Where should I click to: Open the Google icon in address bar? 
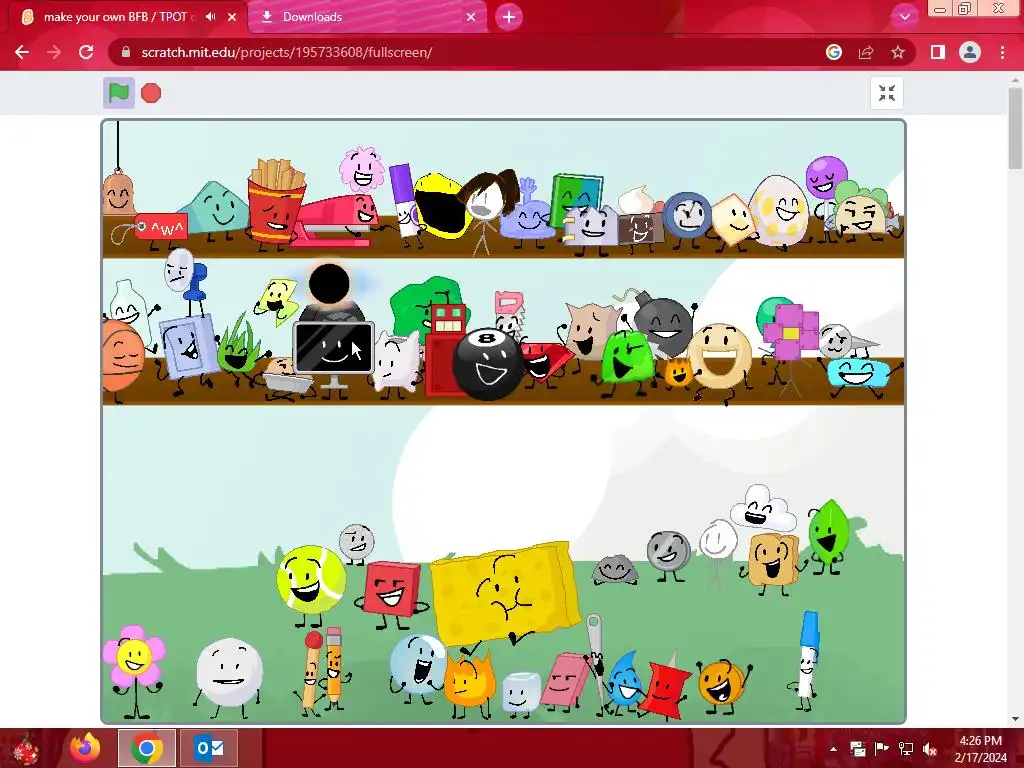(x=833, y=52)
